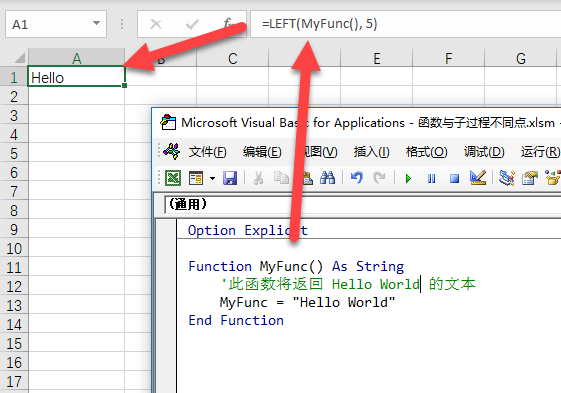
Task: Select row 2 header
Action: [x=14, y=96]
